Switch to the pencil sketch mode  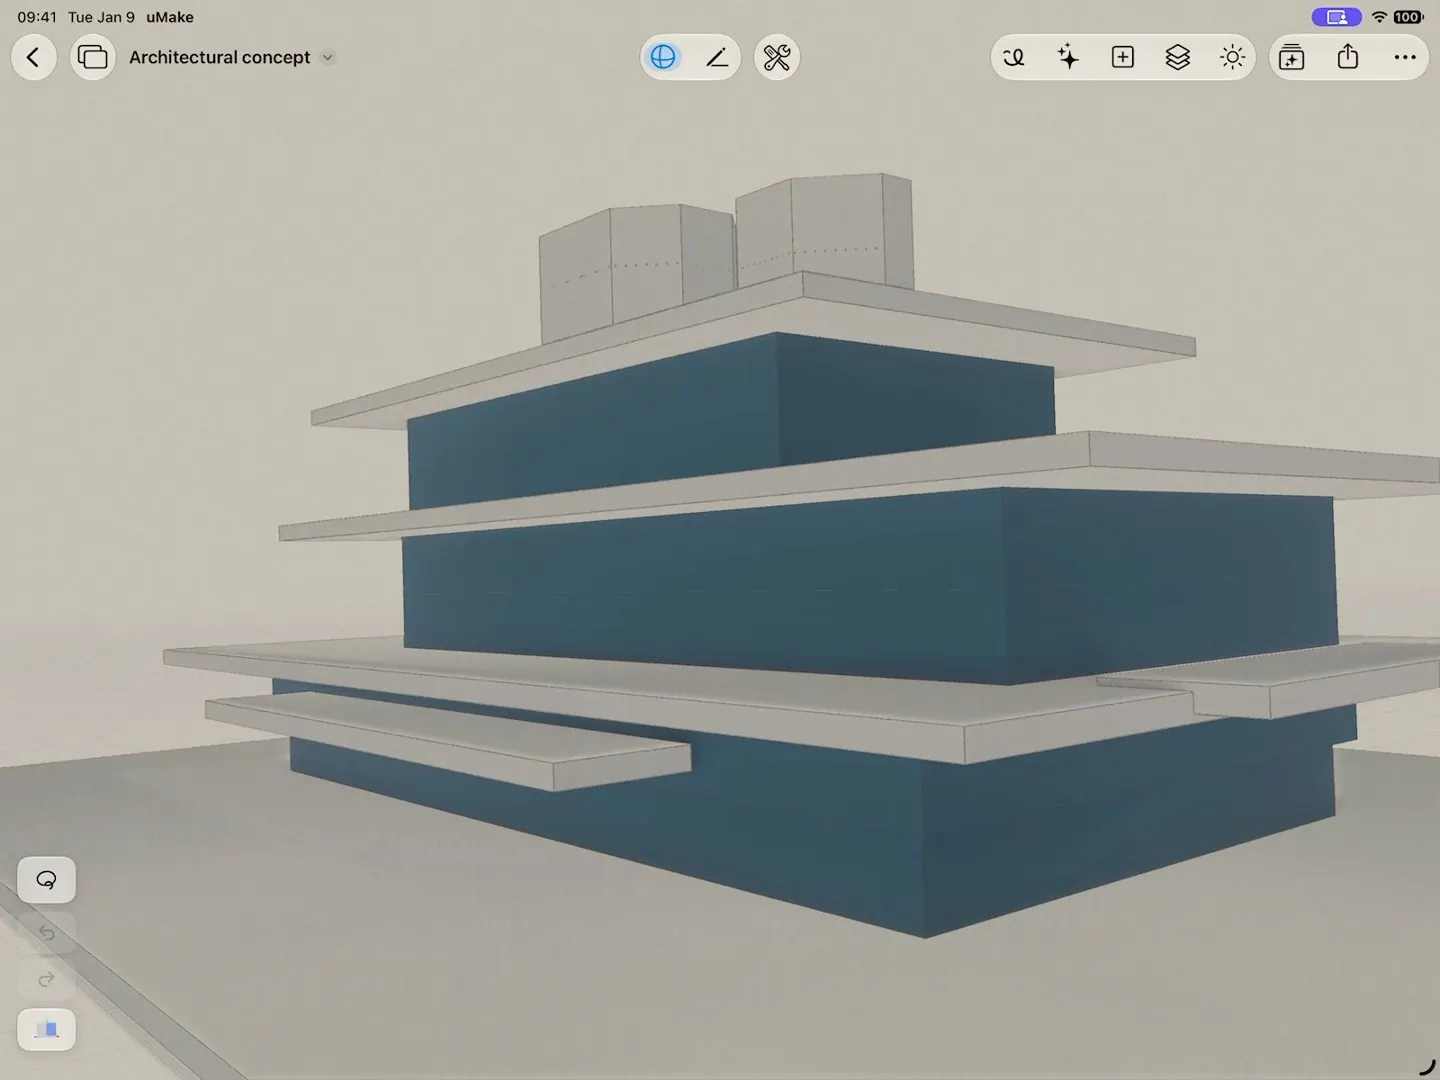(717, 57)
